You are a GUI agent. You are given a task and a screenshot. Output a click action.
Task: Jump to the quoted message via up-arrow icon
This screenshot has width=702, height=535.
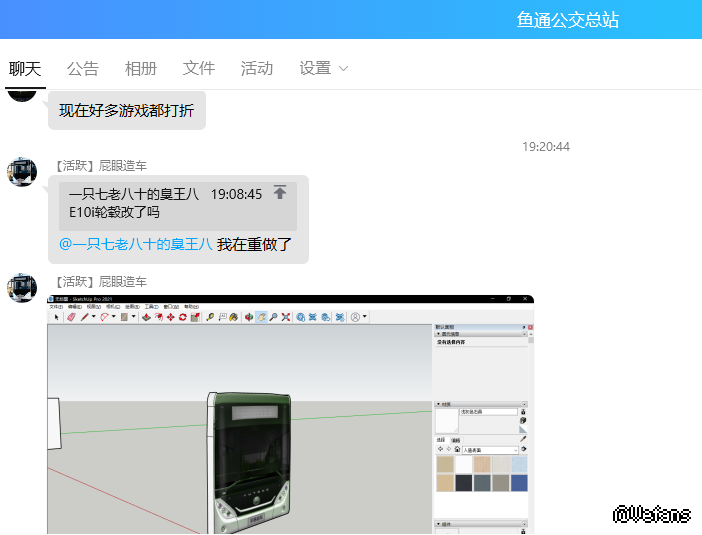point(280,193)
